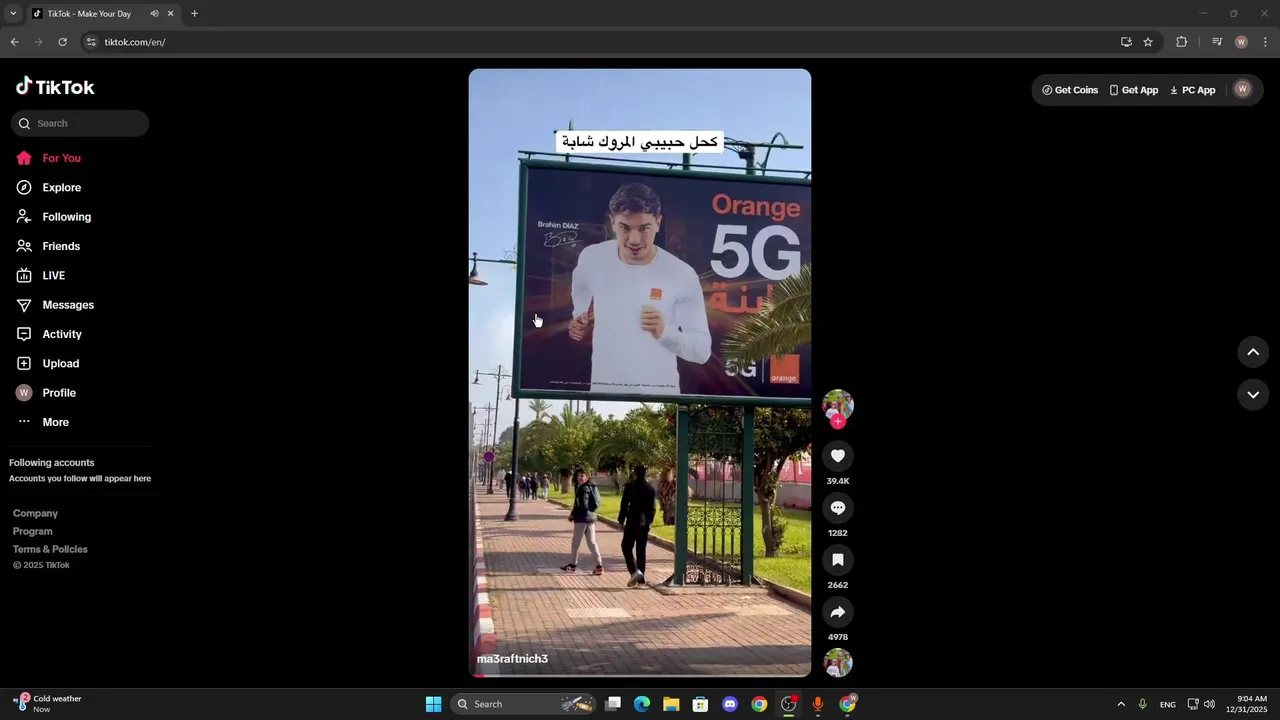Save the video with the bookmark icon
Viewport: 1280px width, 720px height.
click(x=838, y=560)
